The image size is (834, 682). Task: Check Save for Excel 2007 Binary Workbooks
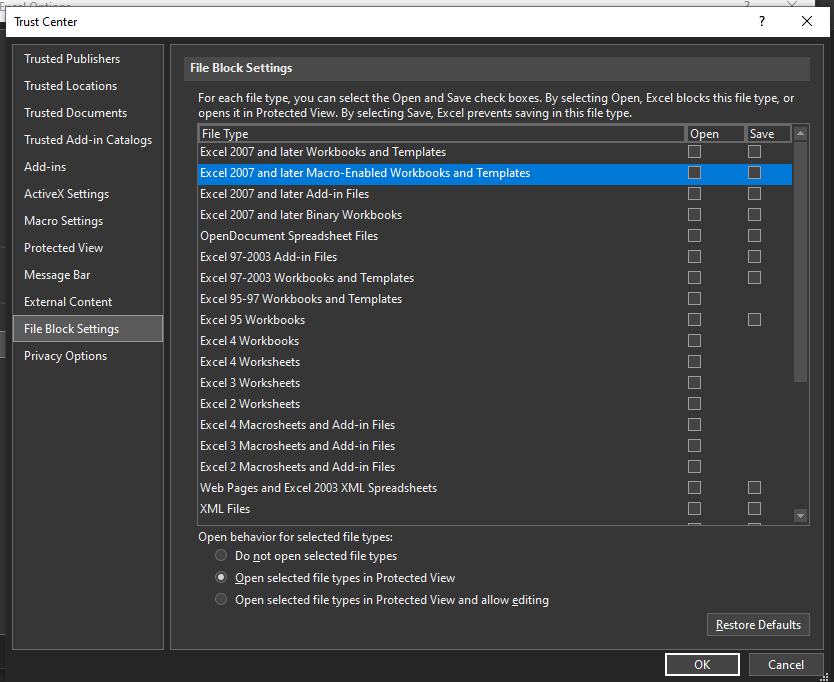pyautogui.click(x=754, y=214)
